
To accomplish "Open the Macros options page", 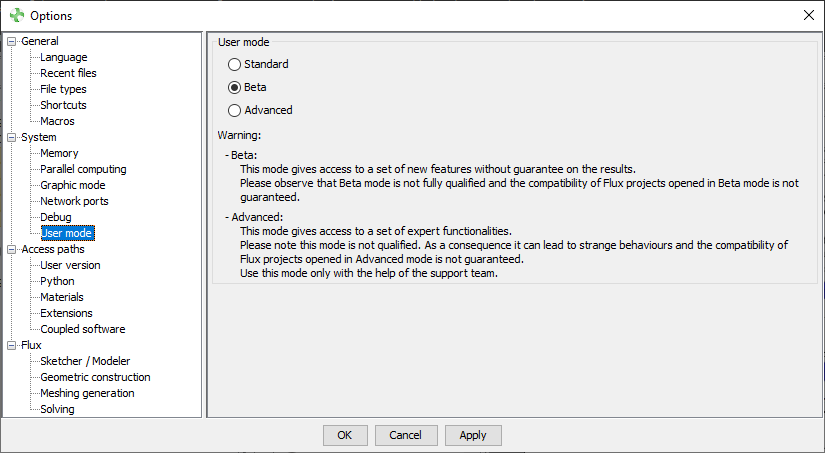I will 57,121.
